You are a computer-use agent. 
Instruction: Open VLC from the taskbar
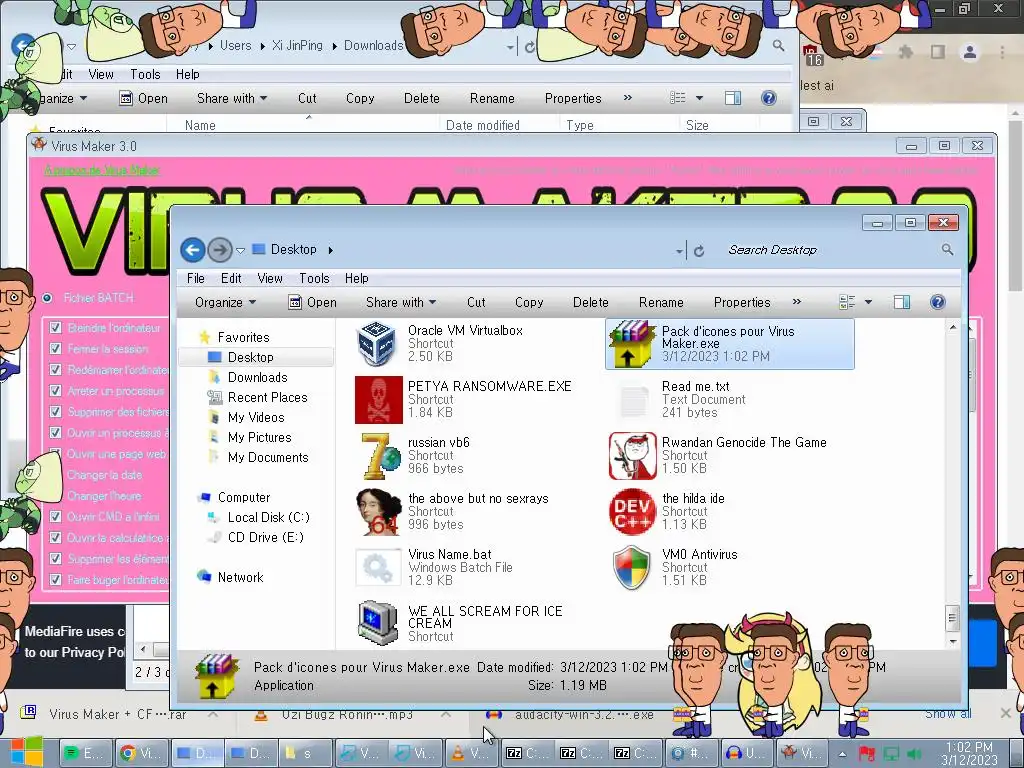474,754
